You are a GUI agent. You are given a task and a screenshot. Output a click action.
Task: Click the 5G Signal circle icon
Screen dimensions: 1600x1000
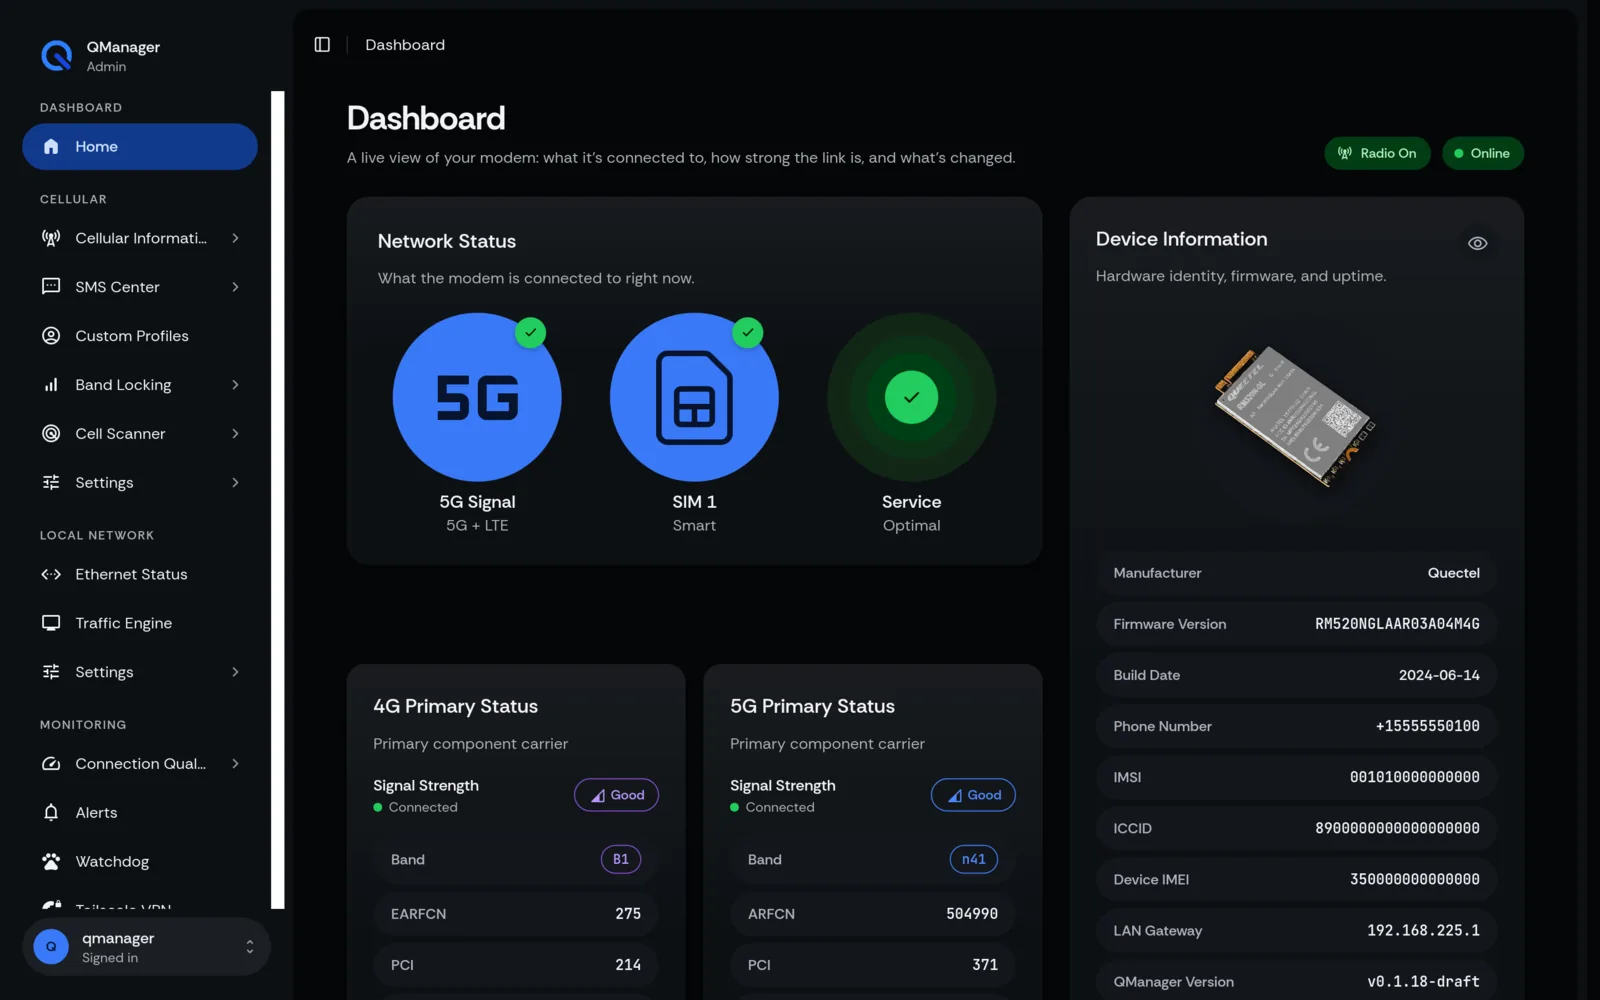[x=477, y=397]
